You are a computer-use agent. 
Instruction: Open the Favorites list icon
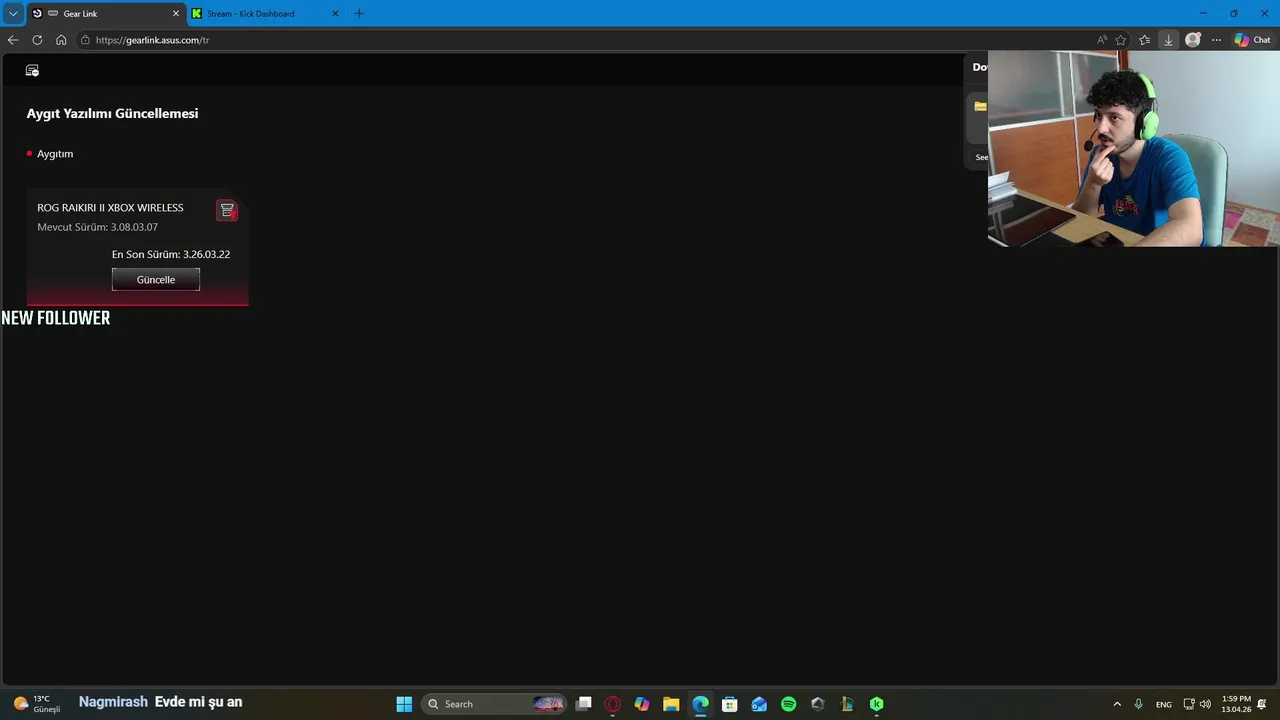coord(1145,40)
